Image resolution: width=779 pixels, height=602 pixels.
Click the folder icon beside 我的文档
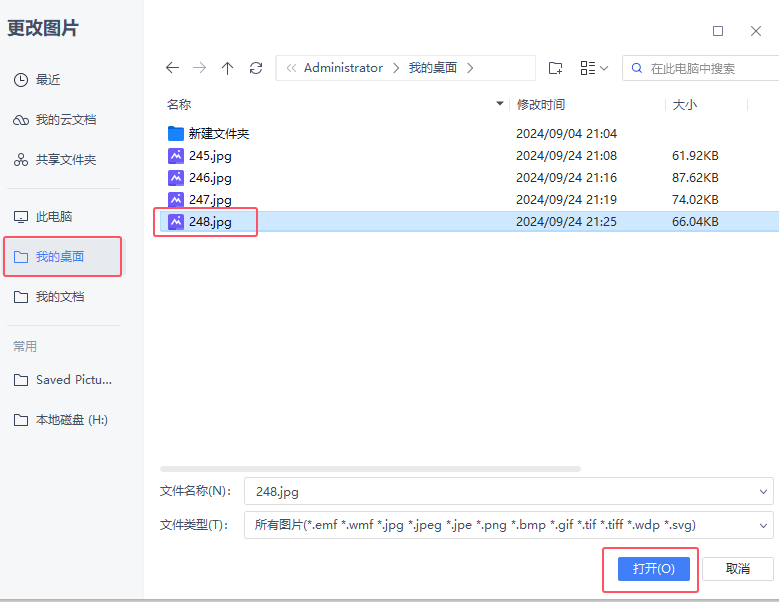21,297
